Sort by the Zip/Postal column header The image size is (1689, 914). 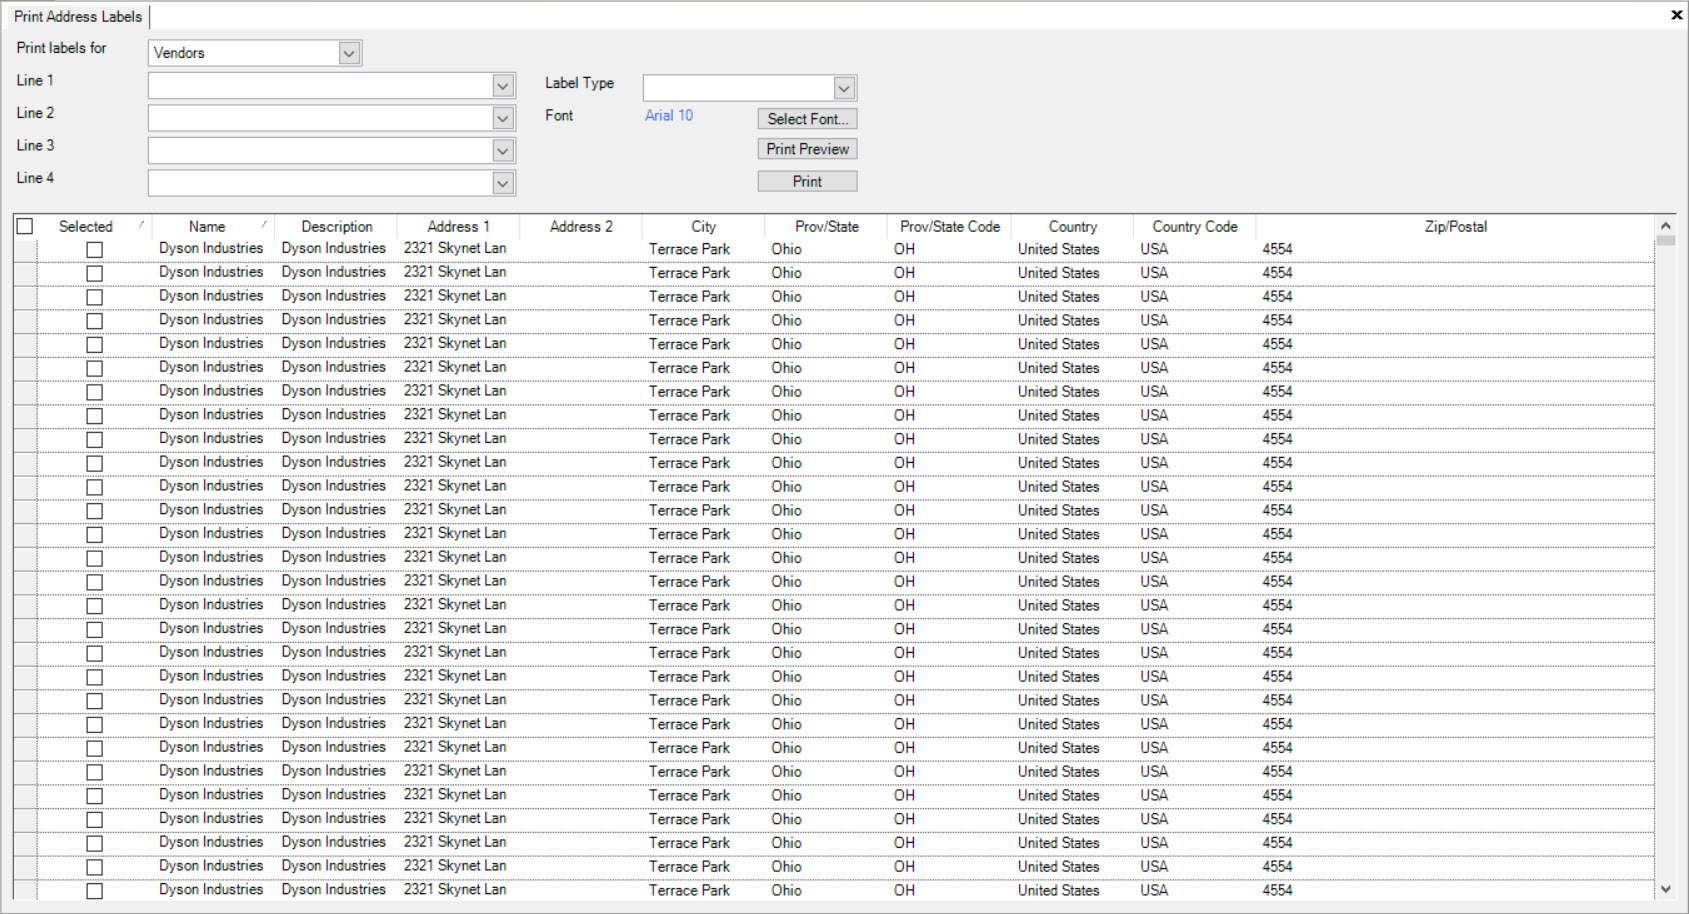1456,227
